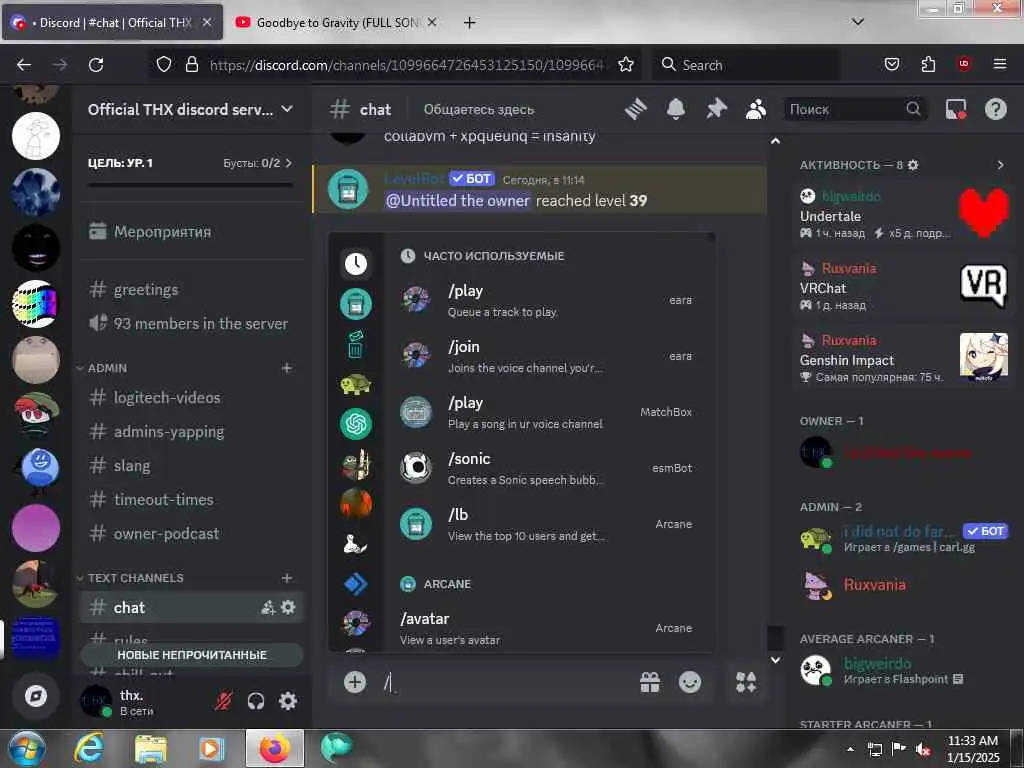
Task: Launch Internet Explorer from taskbar
Action: 88,748
